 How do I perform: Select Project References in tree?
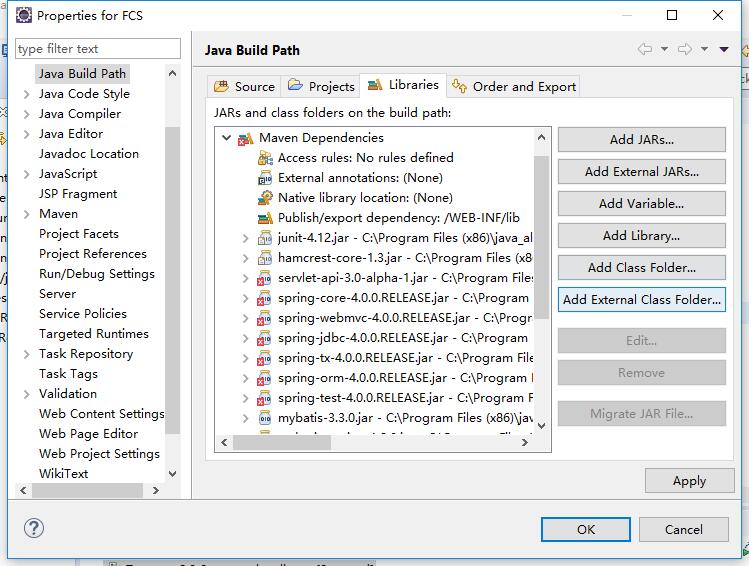[93, 254]
